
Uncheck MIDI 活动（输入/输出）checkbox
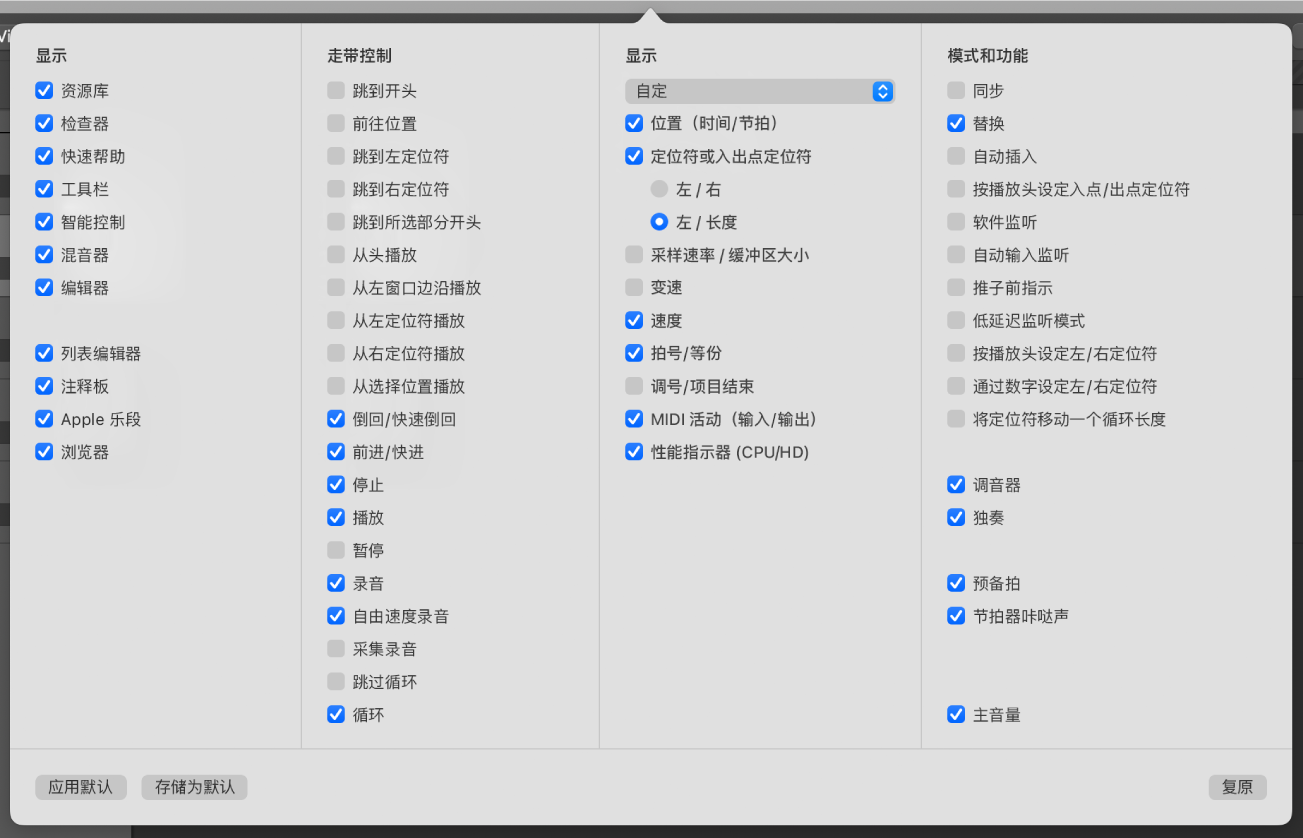(634, 419)
